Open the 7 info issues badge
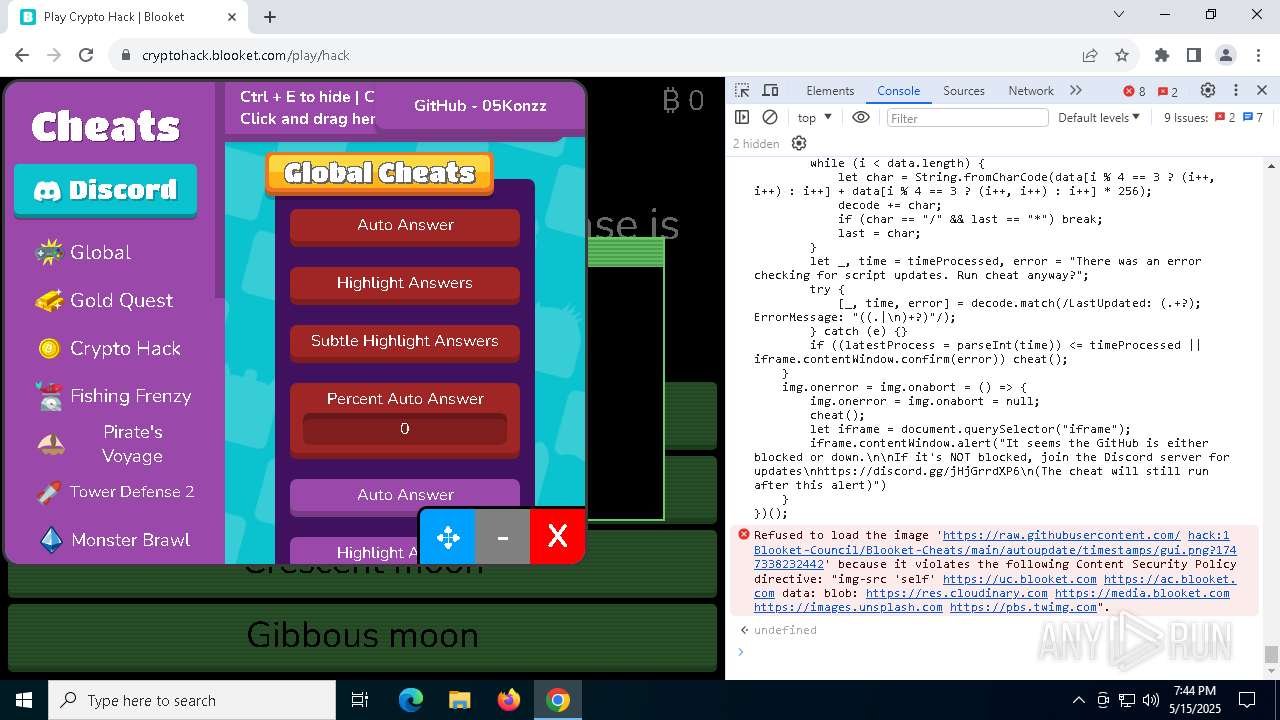1280x720 pixels. point(1253,117)
